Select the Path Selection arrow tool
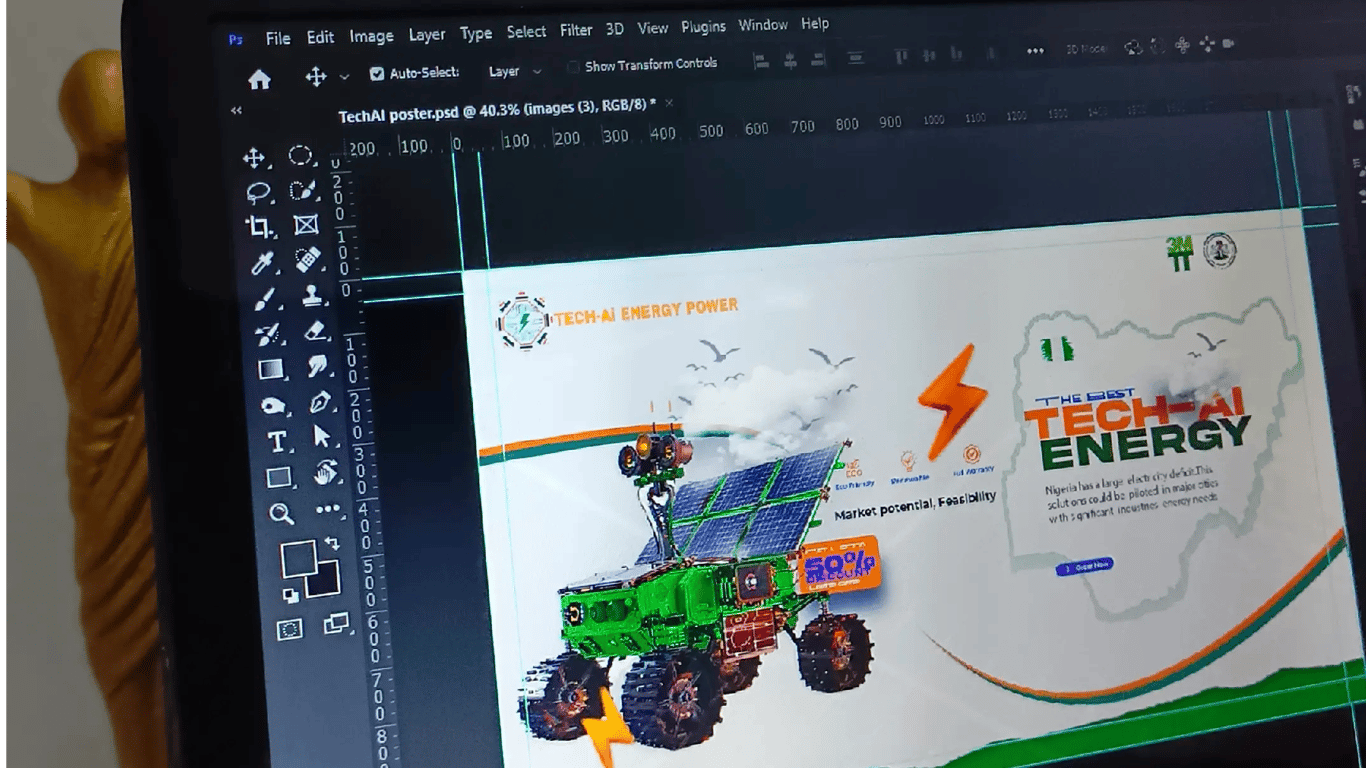This screenshot has width=1366, height=768. [x=323, y=437]
